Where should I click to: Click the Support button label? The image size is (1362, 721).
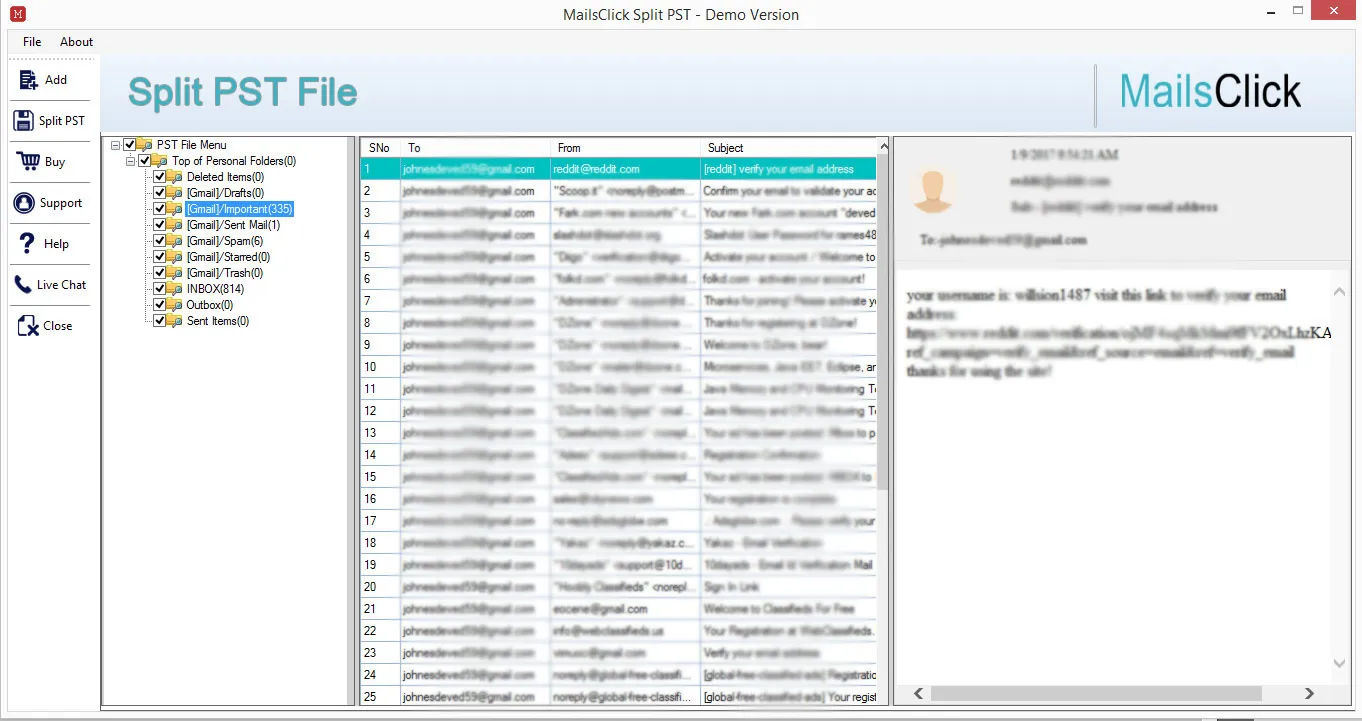pos(61,203)
